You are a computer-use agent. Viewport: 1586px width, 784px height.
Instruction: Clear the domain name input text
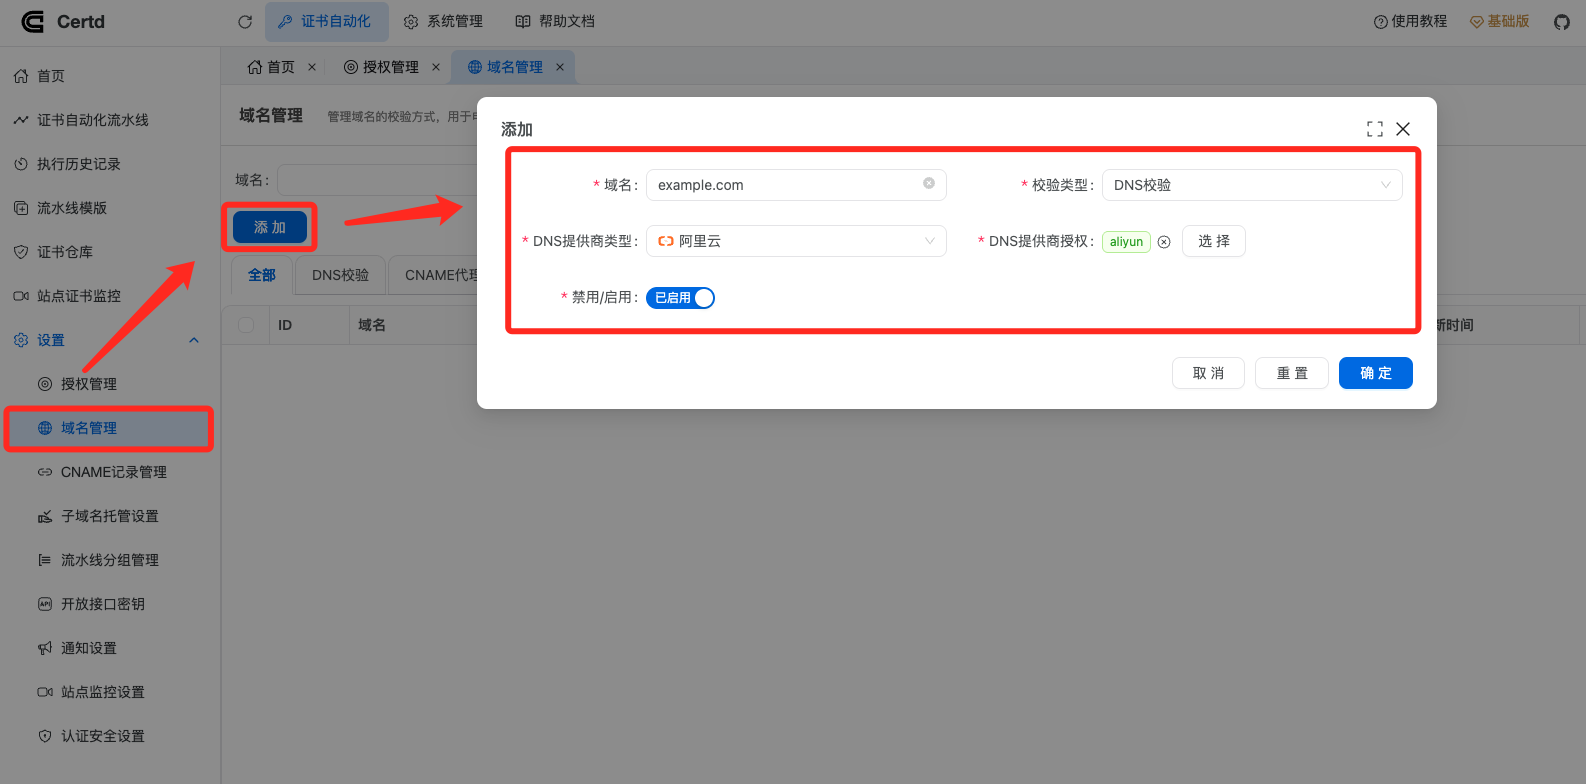(929, 183)
